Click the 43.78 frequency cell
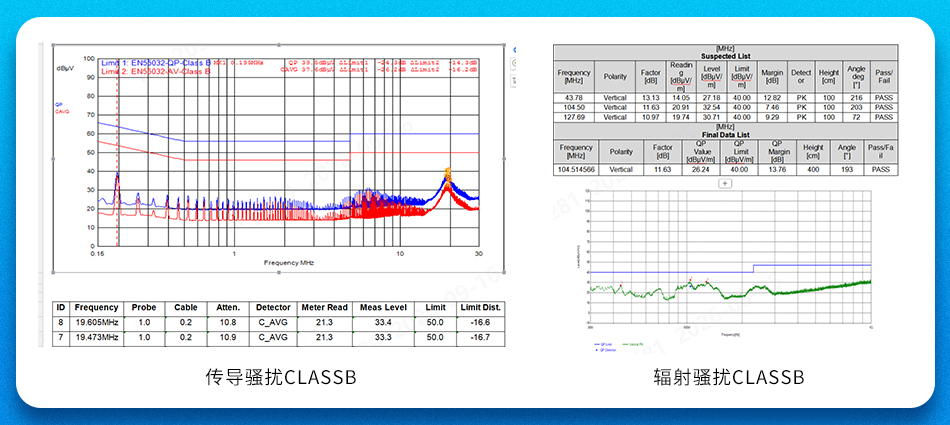Screen dimensions: 950x425 coord(574,98)
